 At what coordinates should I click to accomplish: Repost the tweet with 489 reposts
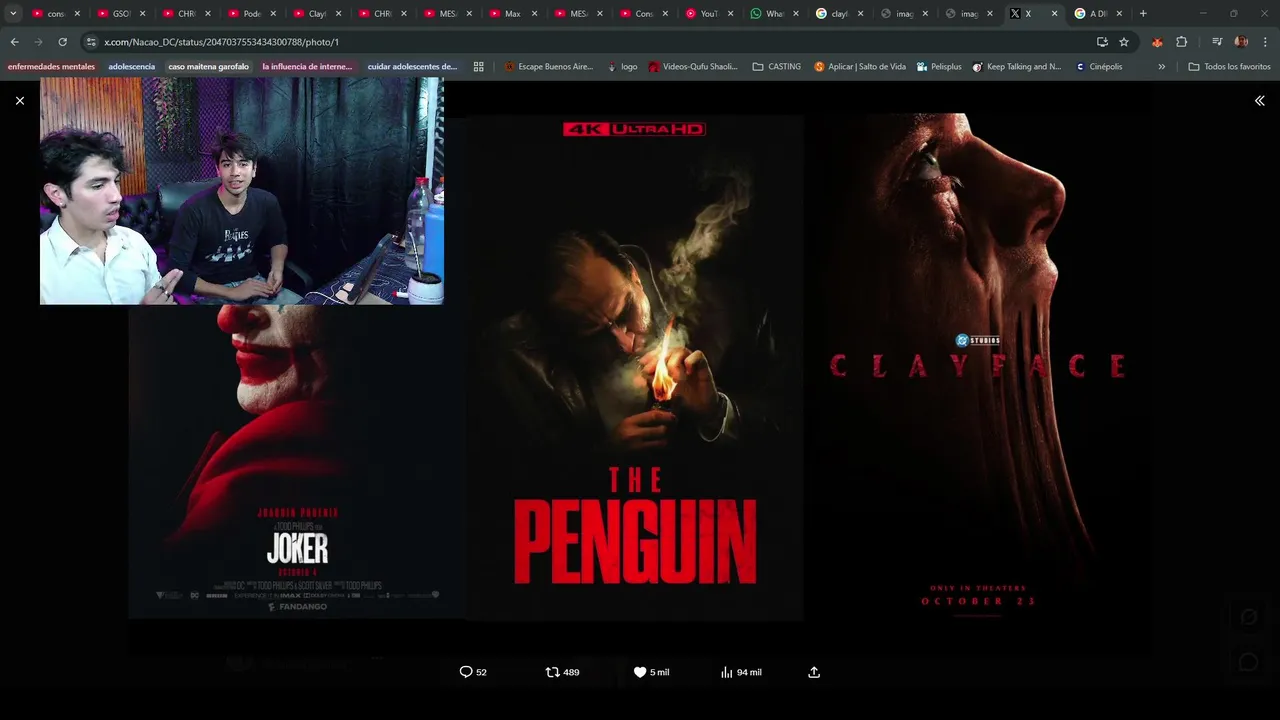pos(562,672)
